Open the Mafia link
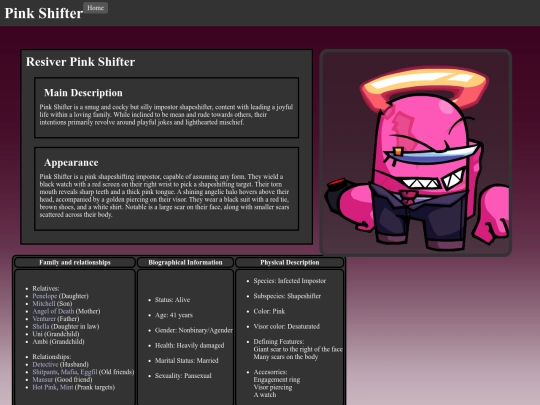Viewport: 540px width, 405px height. pos(69,372)
